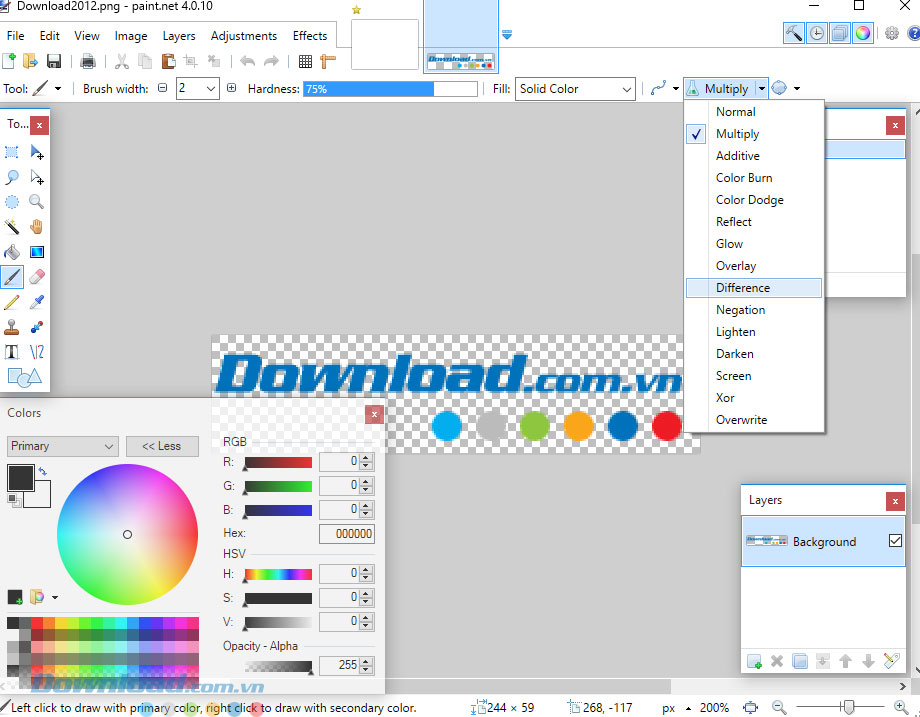The height and width of the screenshot is (717, 920).
Task: Click the Hex color input field
Action: [347, 533]
